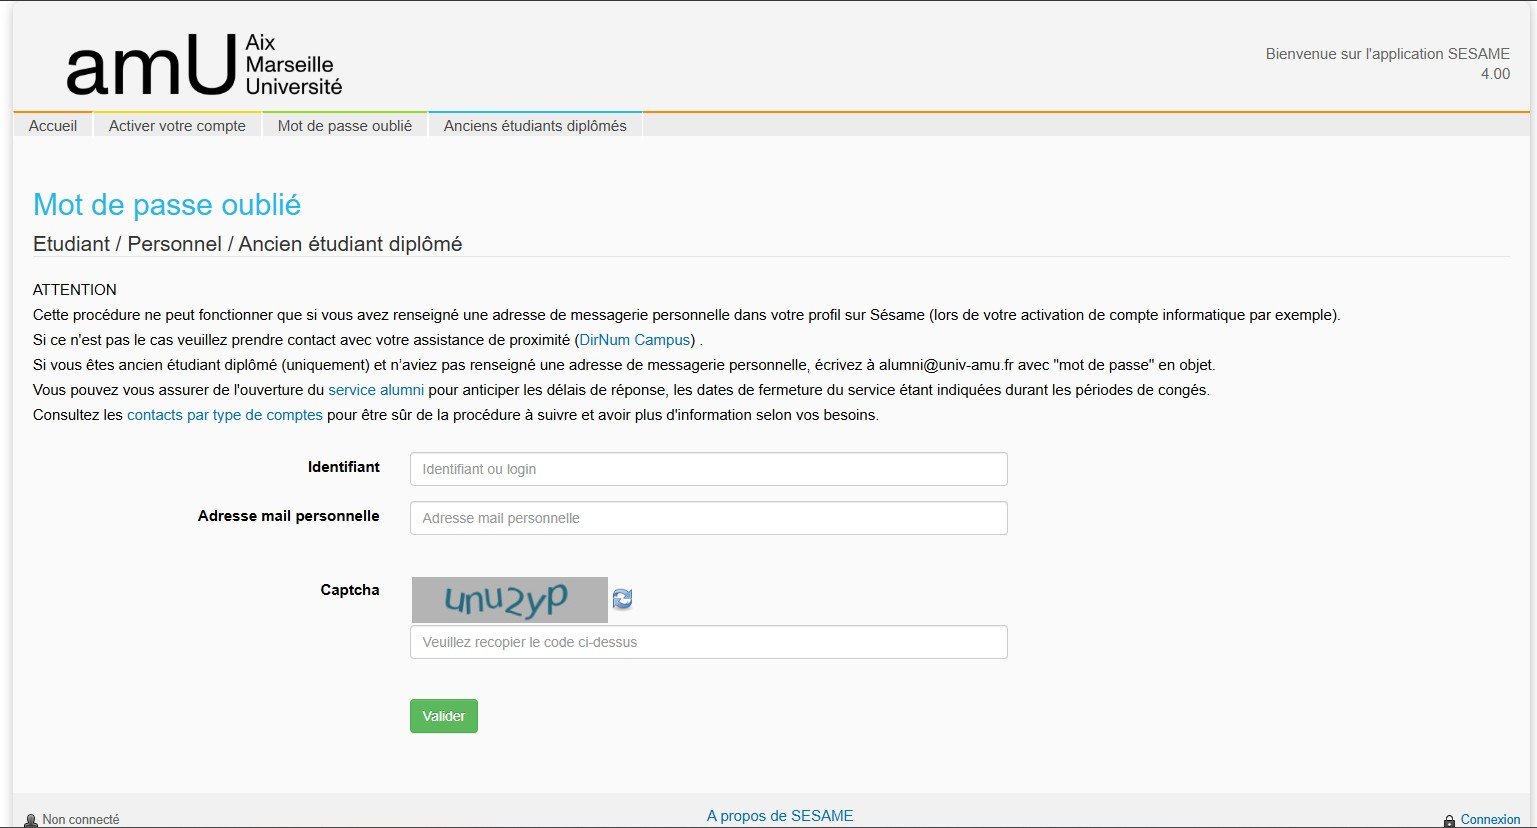Click the amU Aix Marseille Université logo

(204, 65)
